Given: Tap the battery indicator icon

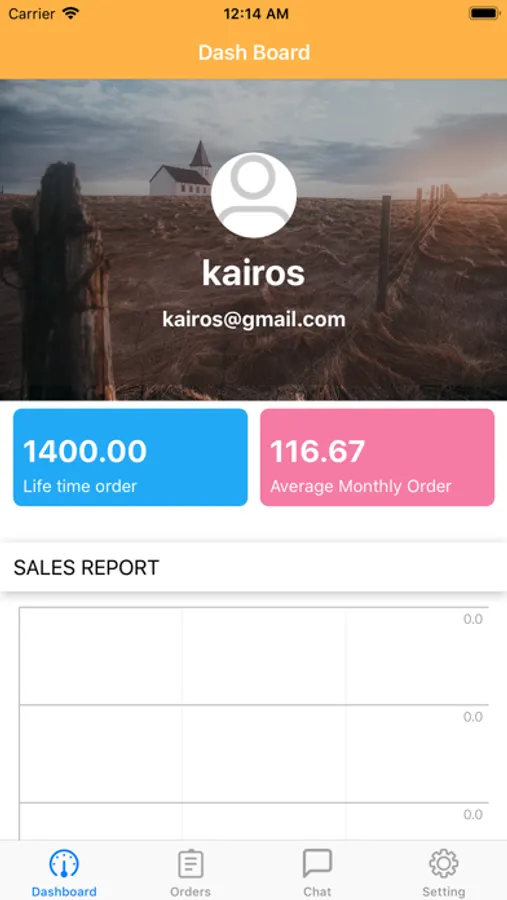Looking at the screenshot, I should (x=483, y=14).
